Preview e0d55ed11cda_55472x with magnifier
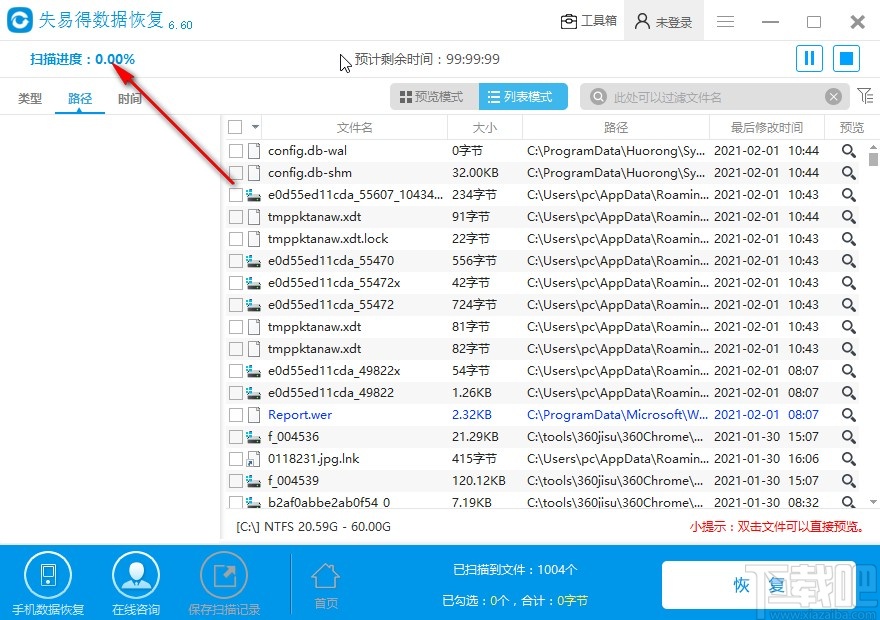 click(x=849, y=283)
